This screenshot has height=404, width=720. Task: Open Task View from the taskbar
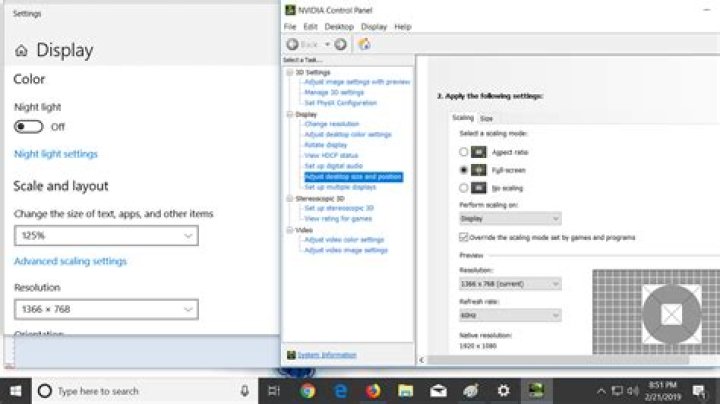click(274, 391)
